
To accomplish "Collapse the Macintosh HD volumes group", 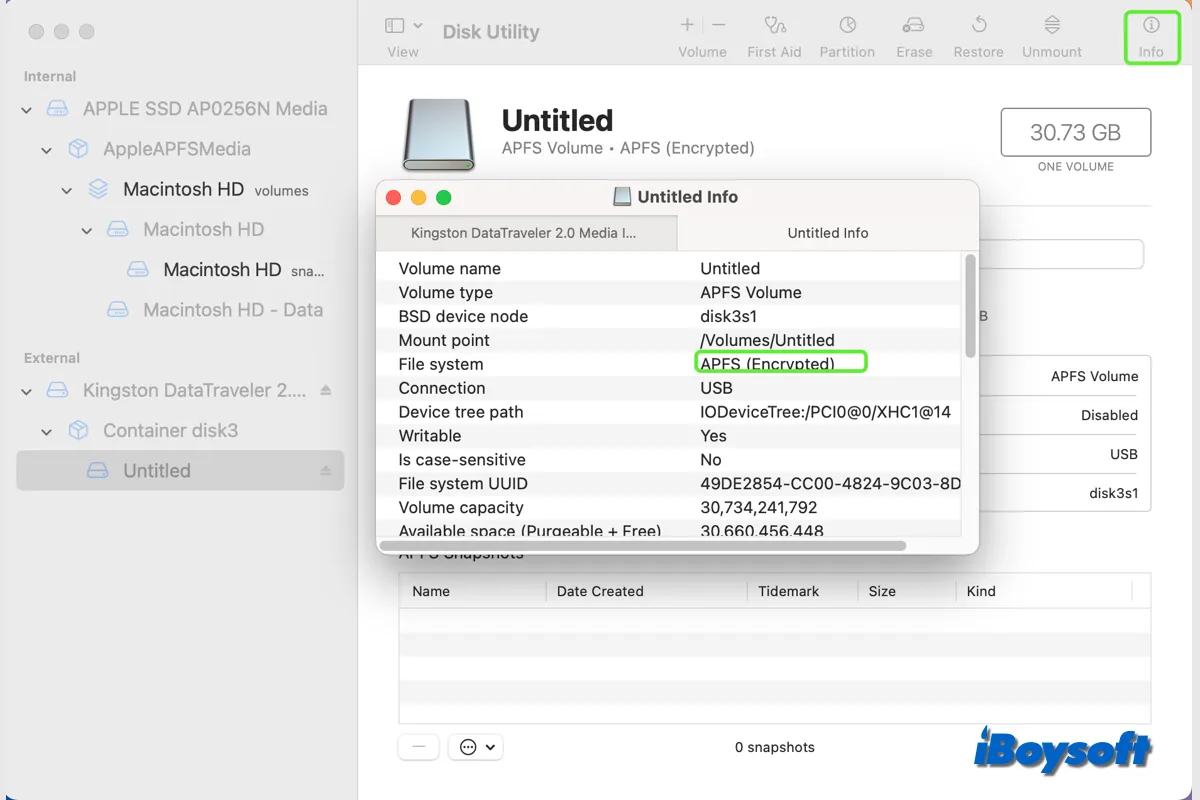I will pyautogui.click(x=67, y=190).
